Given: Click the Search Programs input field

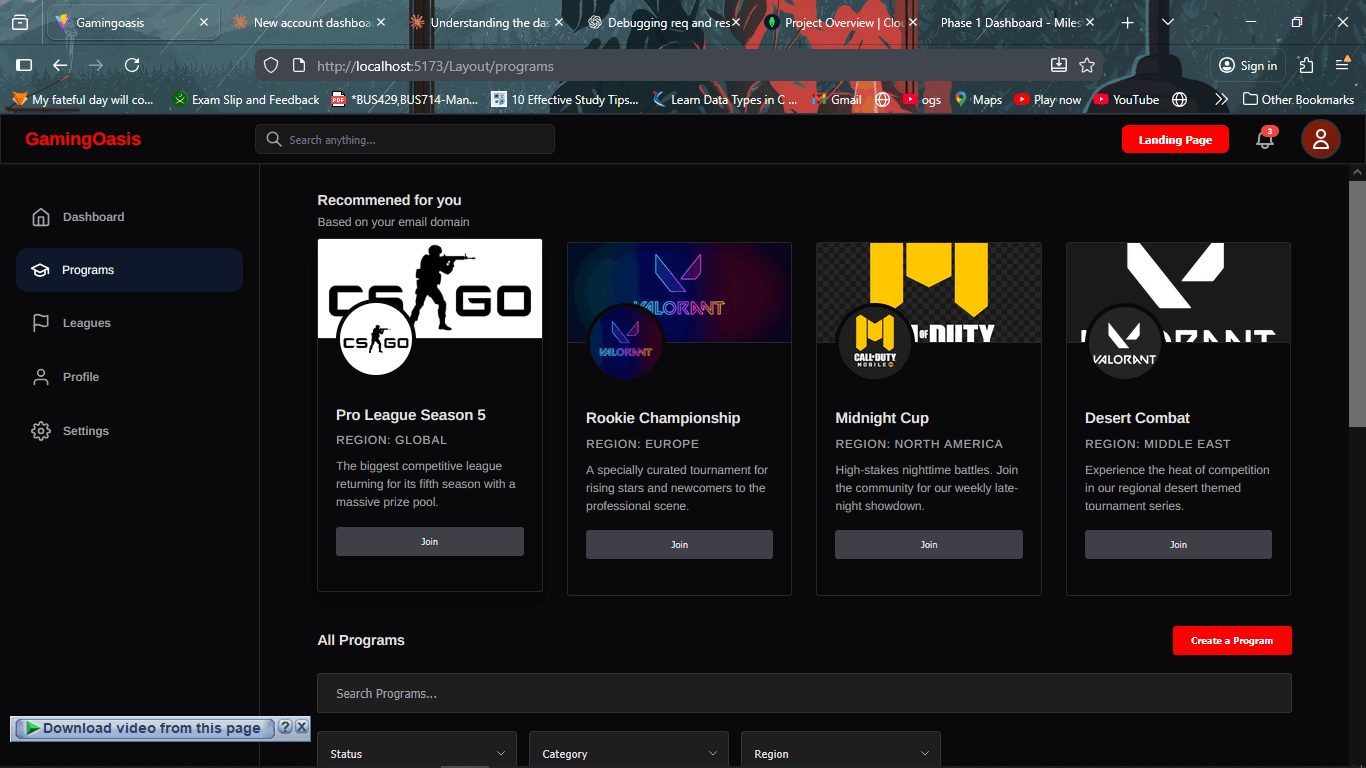Looking at the screenshot, I should coord(804,693).
